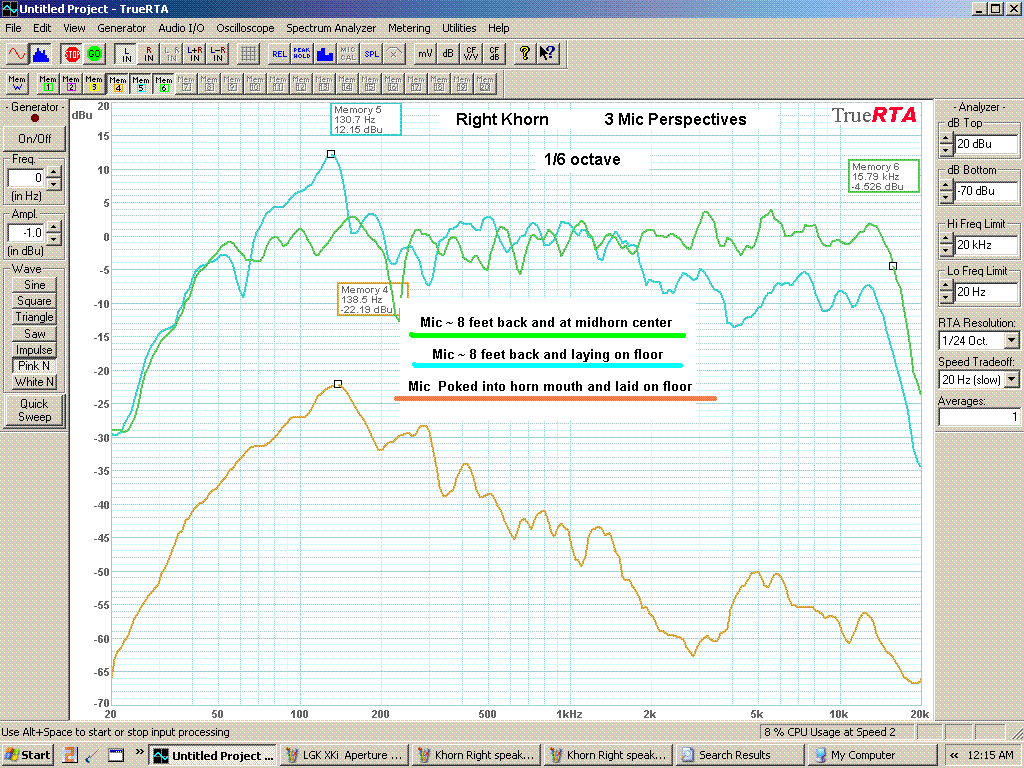Adjust generator Ampl spinner
The height and width of the screenshot is (768, 1024).
pos(54,232)
